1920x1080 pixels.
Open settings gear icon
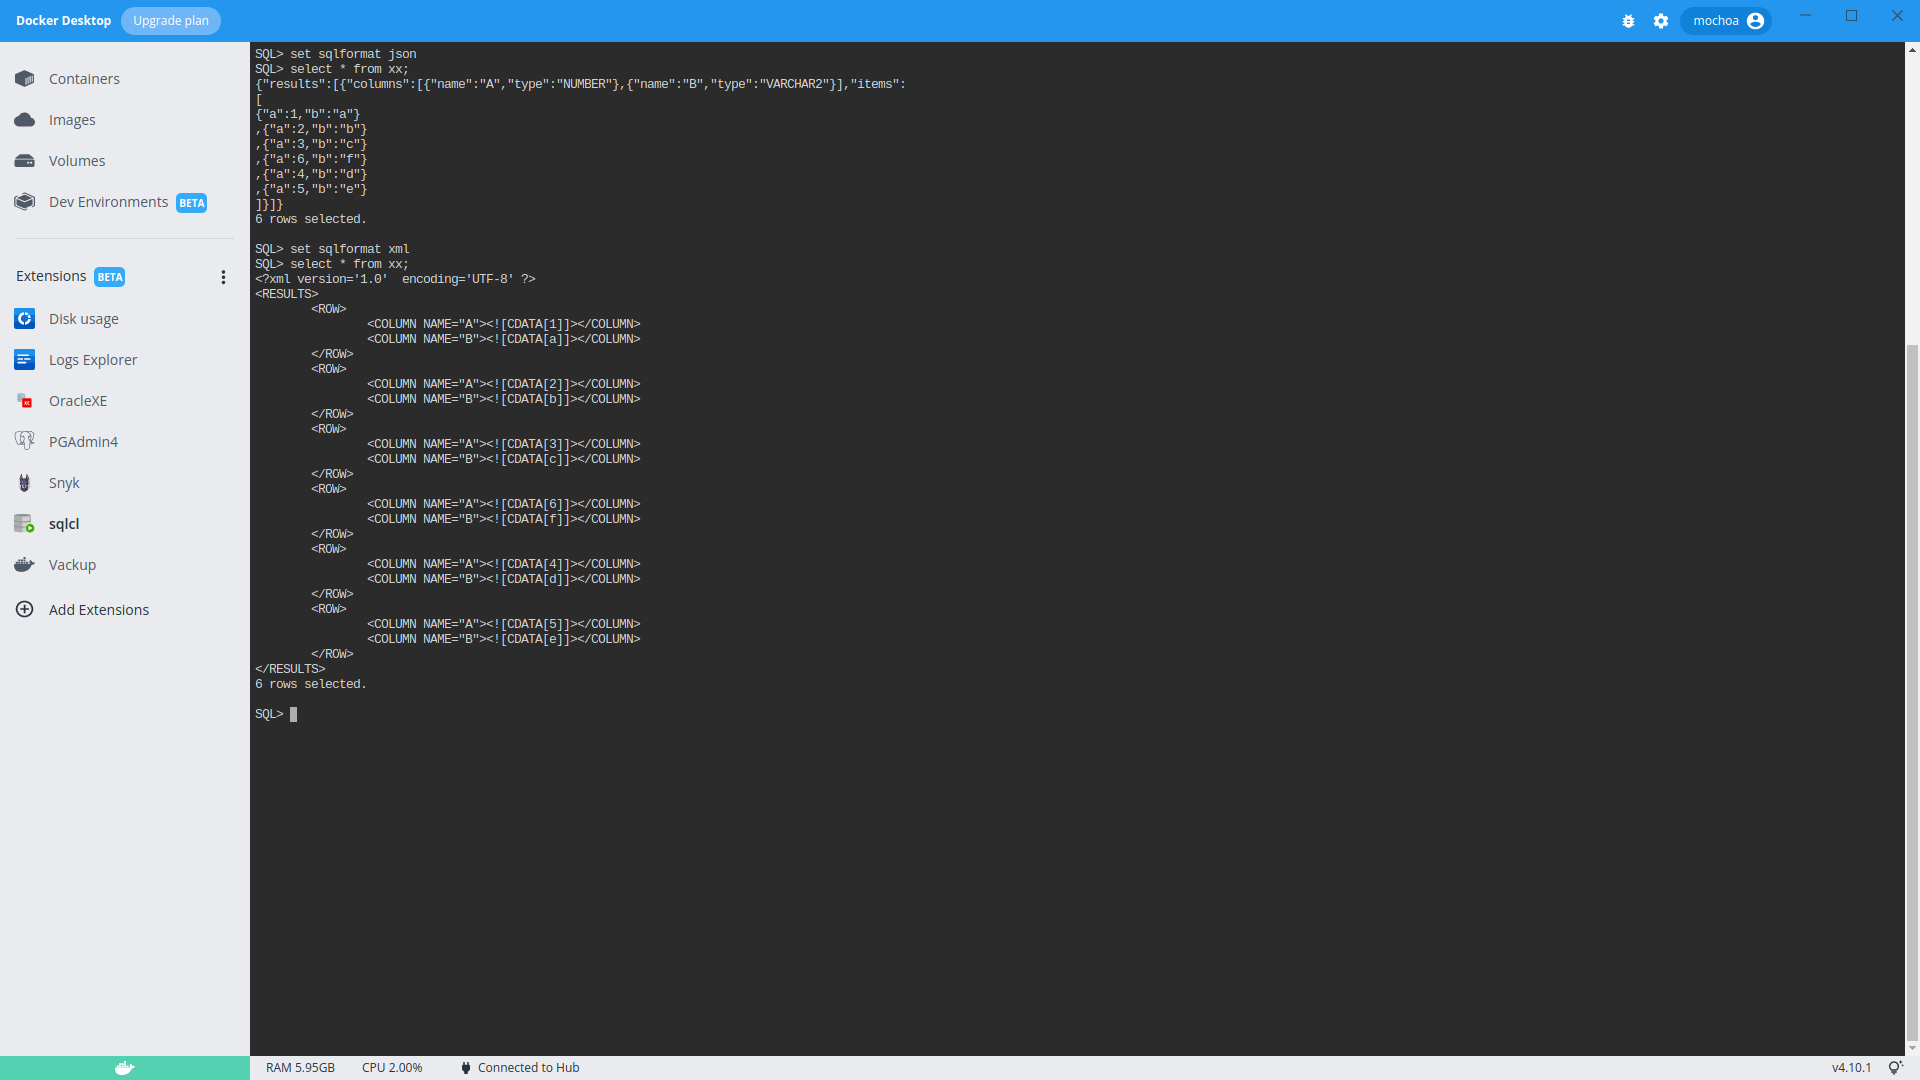coord(1661,21)
